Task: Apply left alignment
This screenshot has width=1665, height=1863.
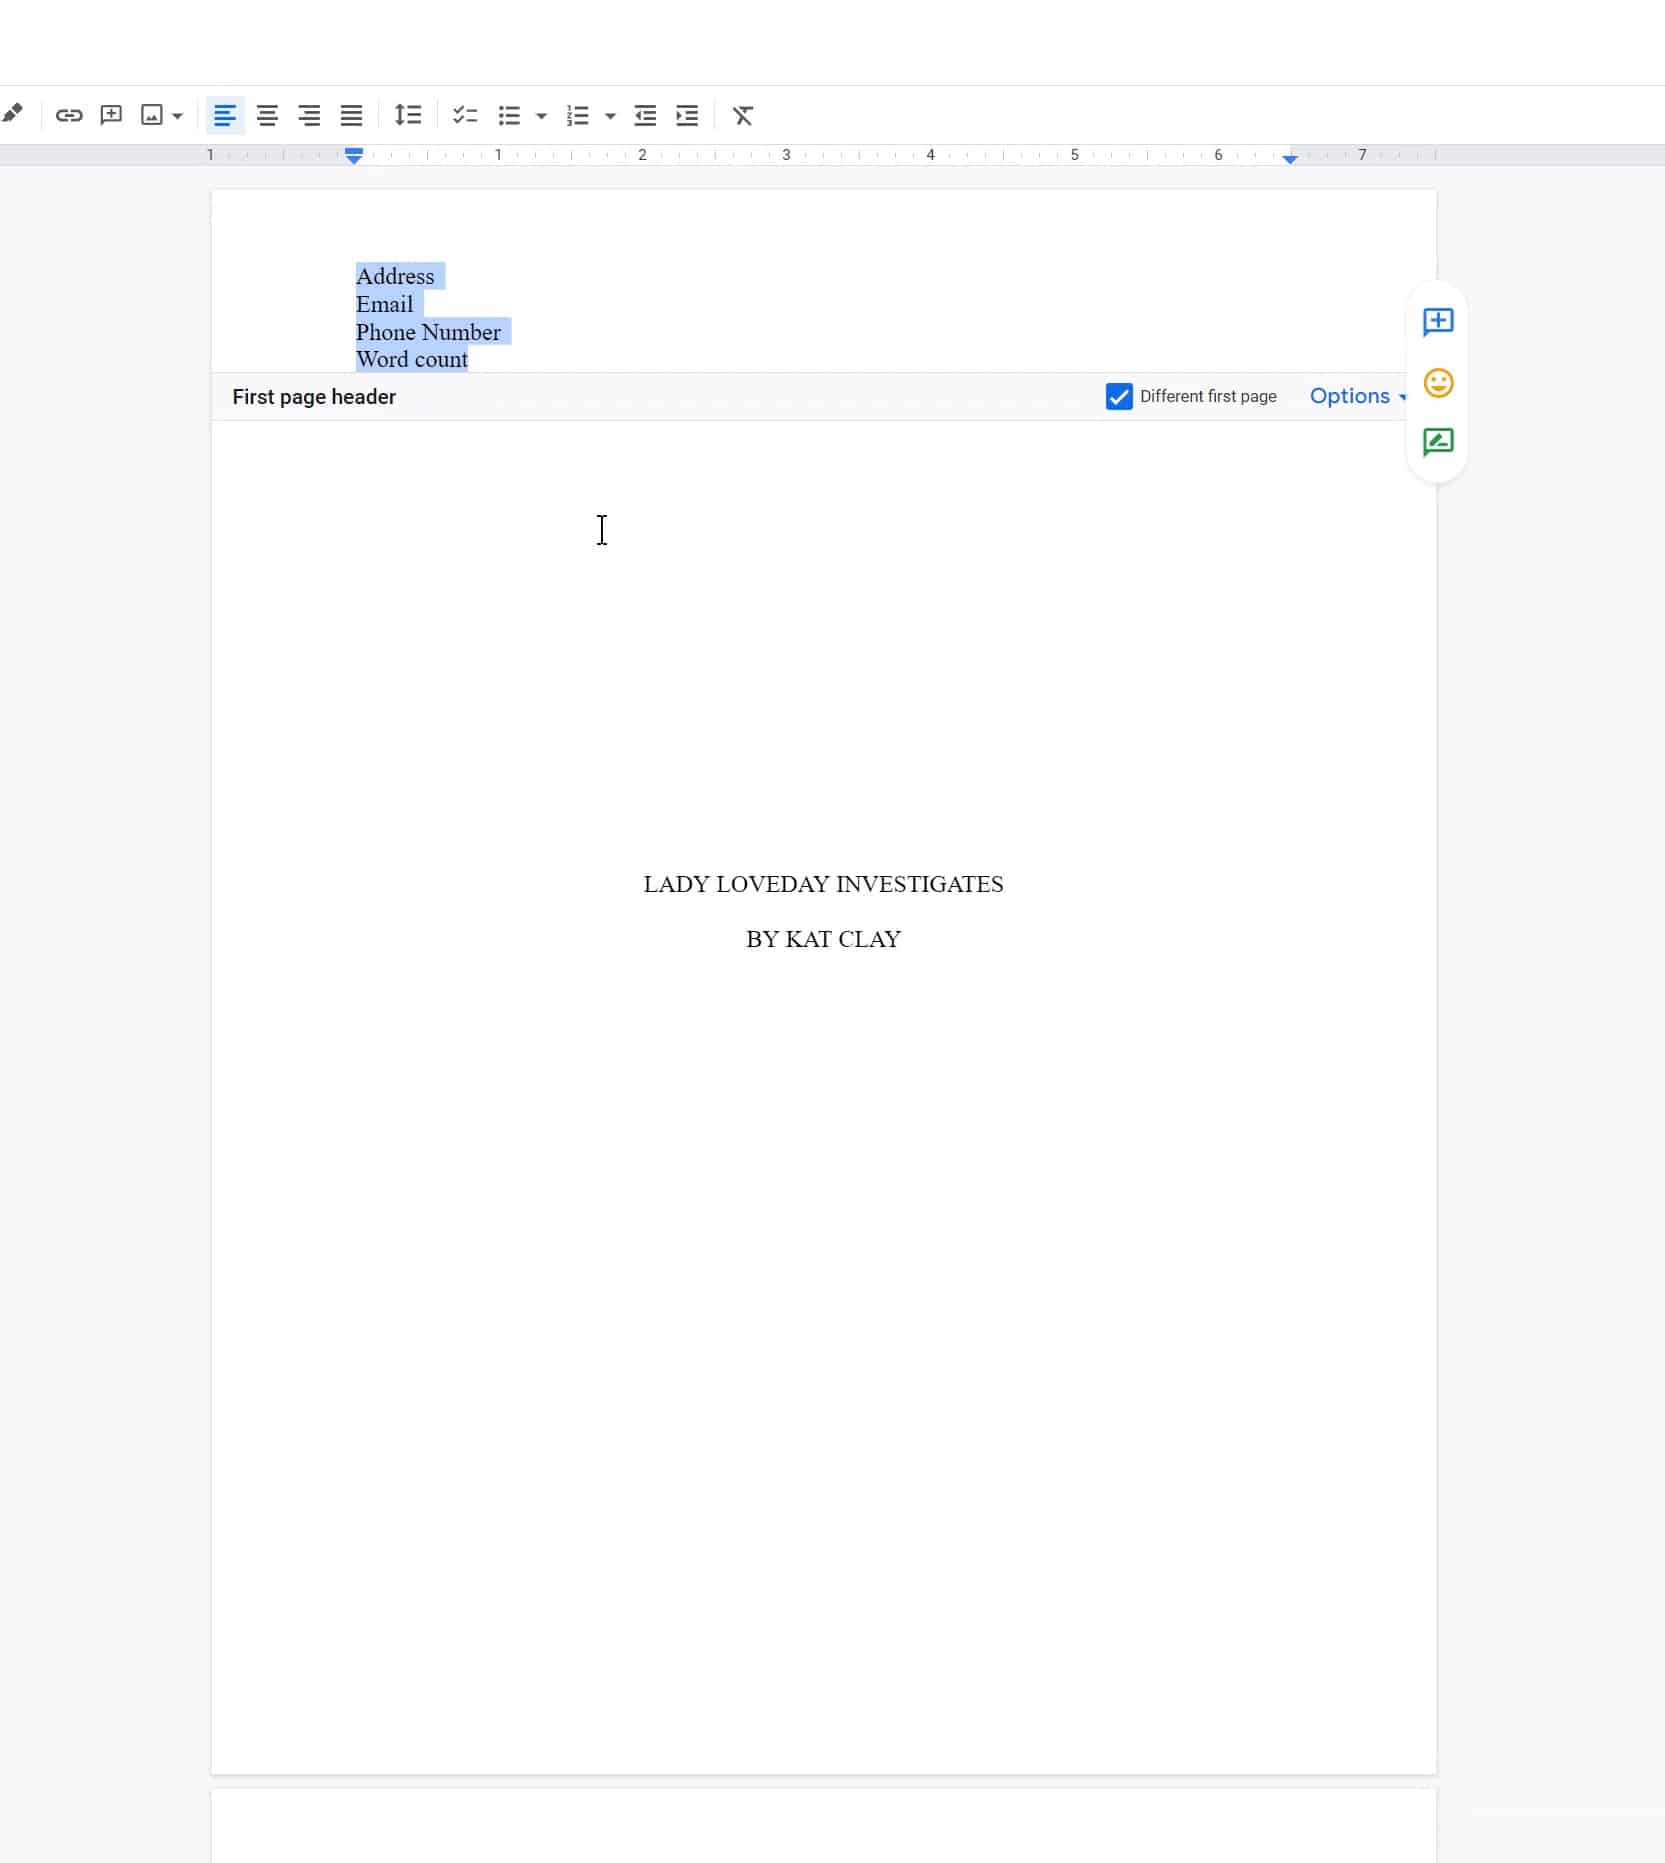Action: 225,115
